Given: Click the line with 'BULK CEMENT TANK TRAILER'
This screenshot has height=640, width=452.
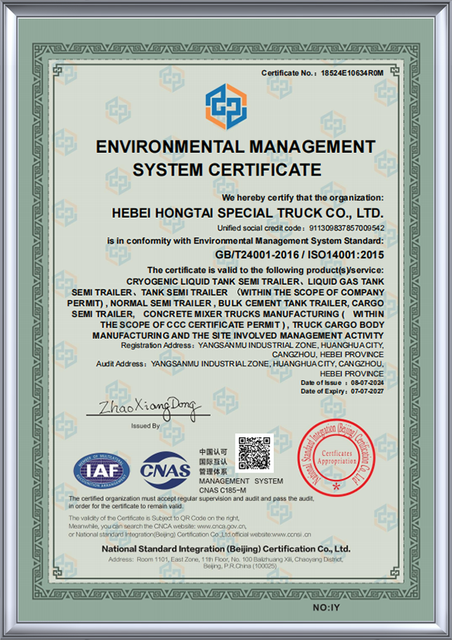Looking at the screenshot, I should [x=226, y=303].
